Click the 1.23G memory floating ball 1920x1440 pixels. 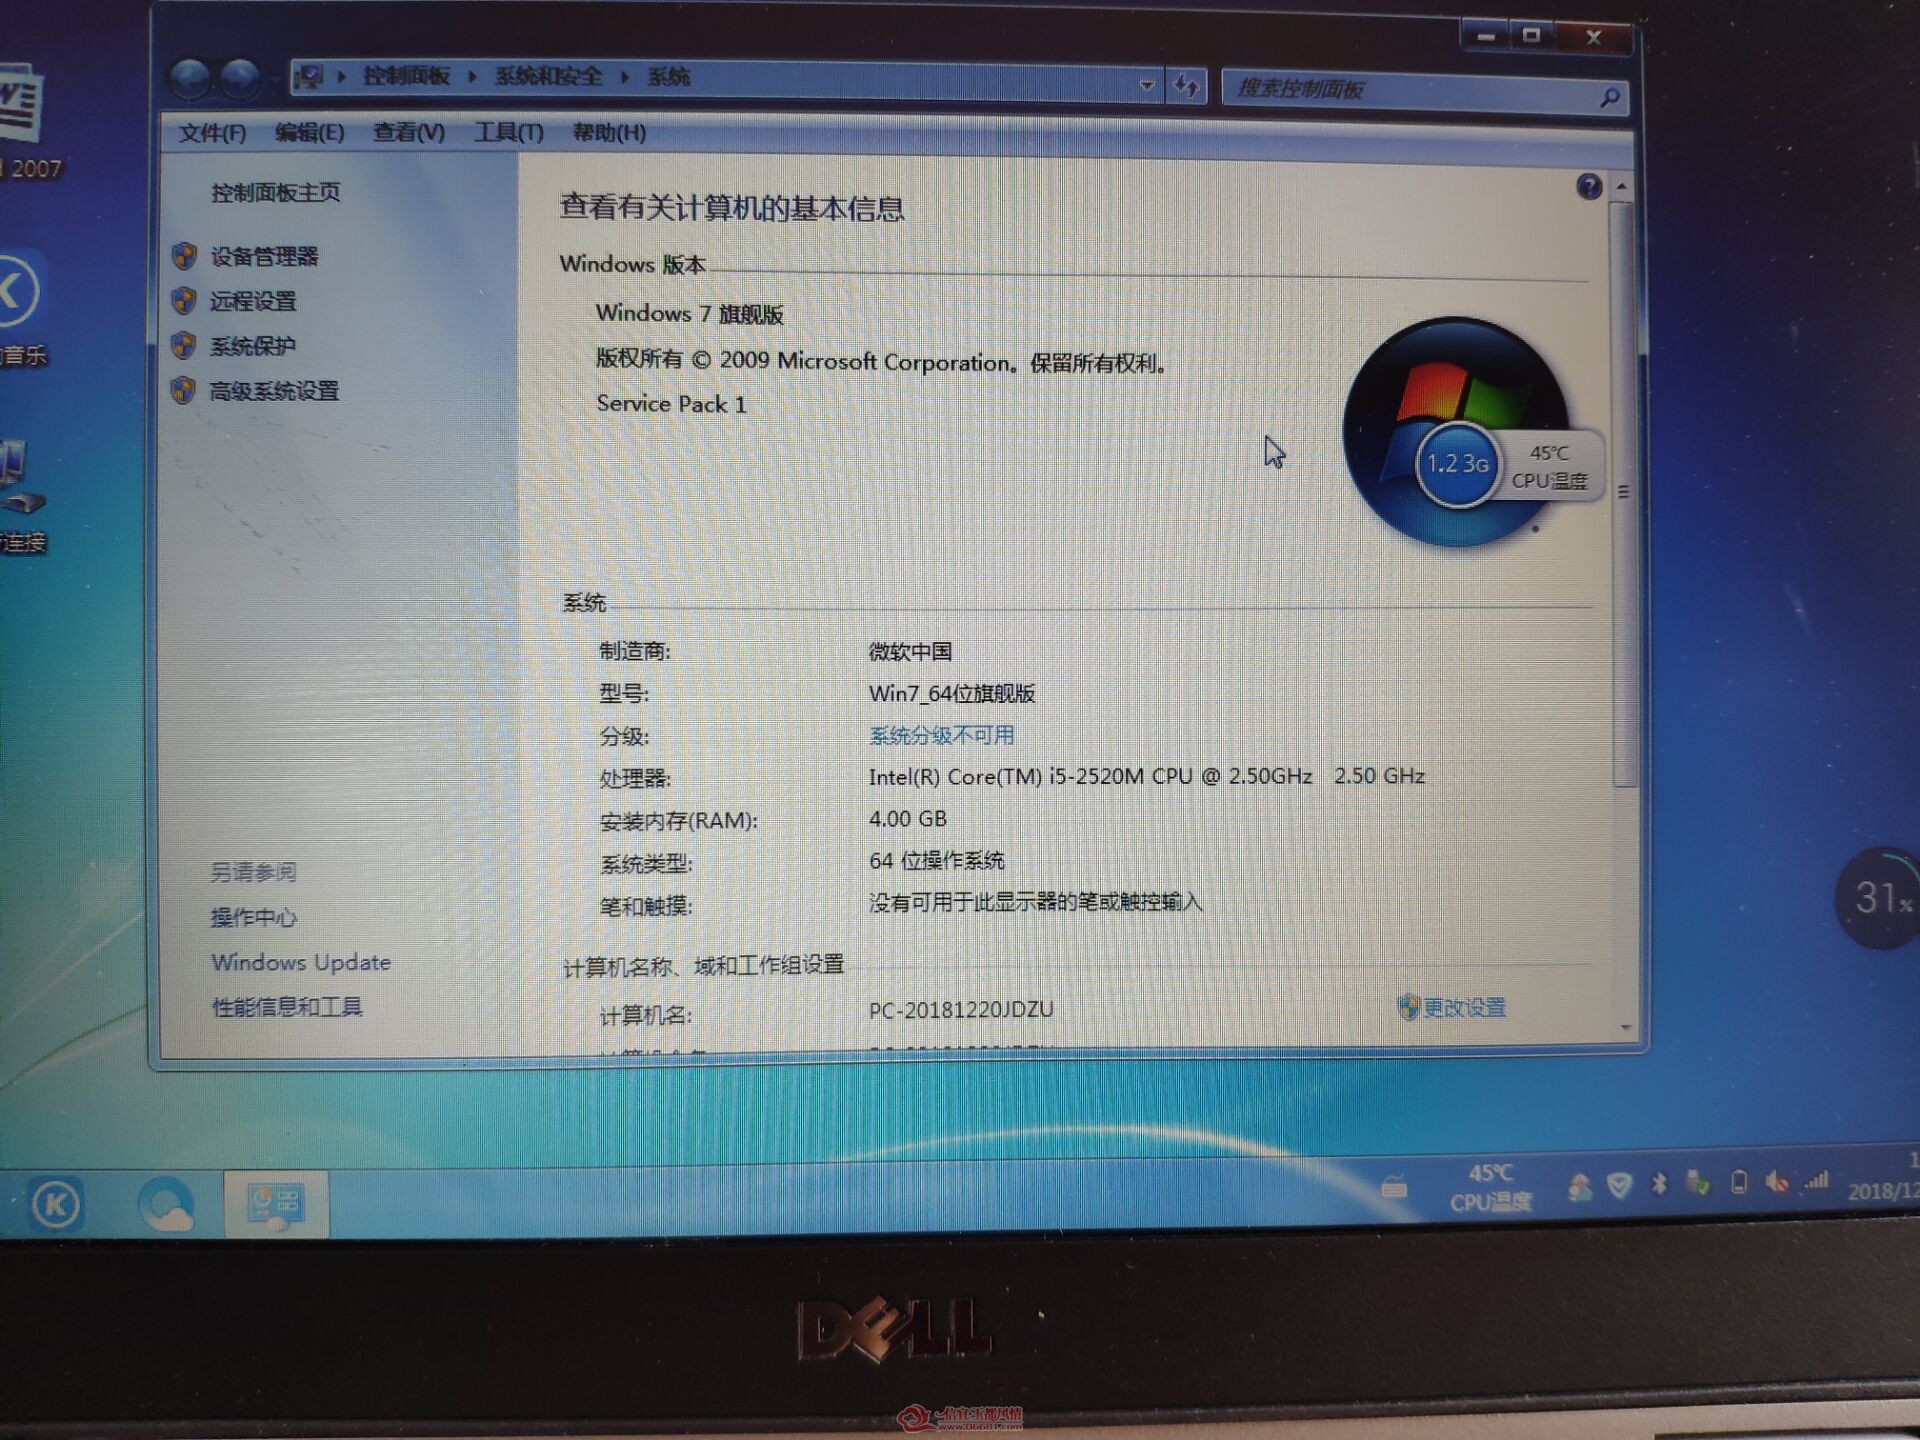(x=1457, y=464)
